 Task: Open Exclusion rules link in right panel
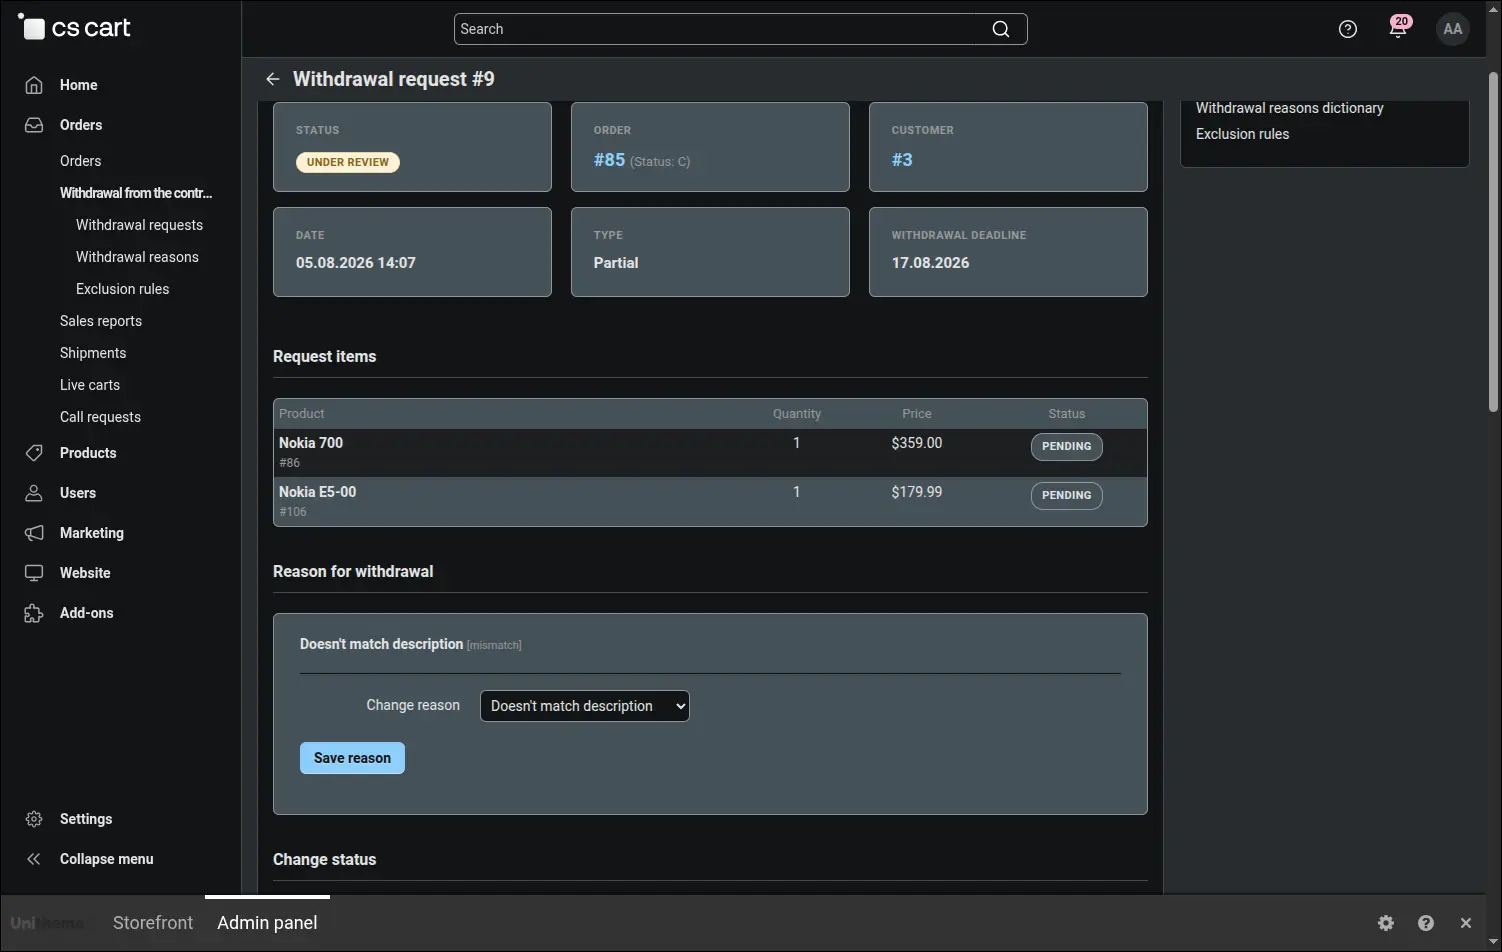(x=1242, y=134)
